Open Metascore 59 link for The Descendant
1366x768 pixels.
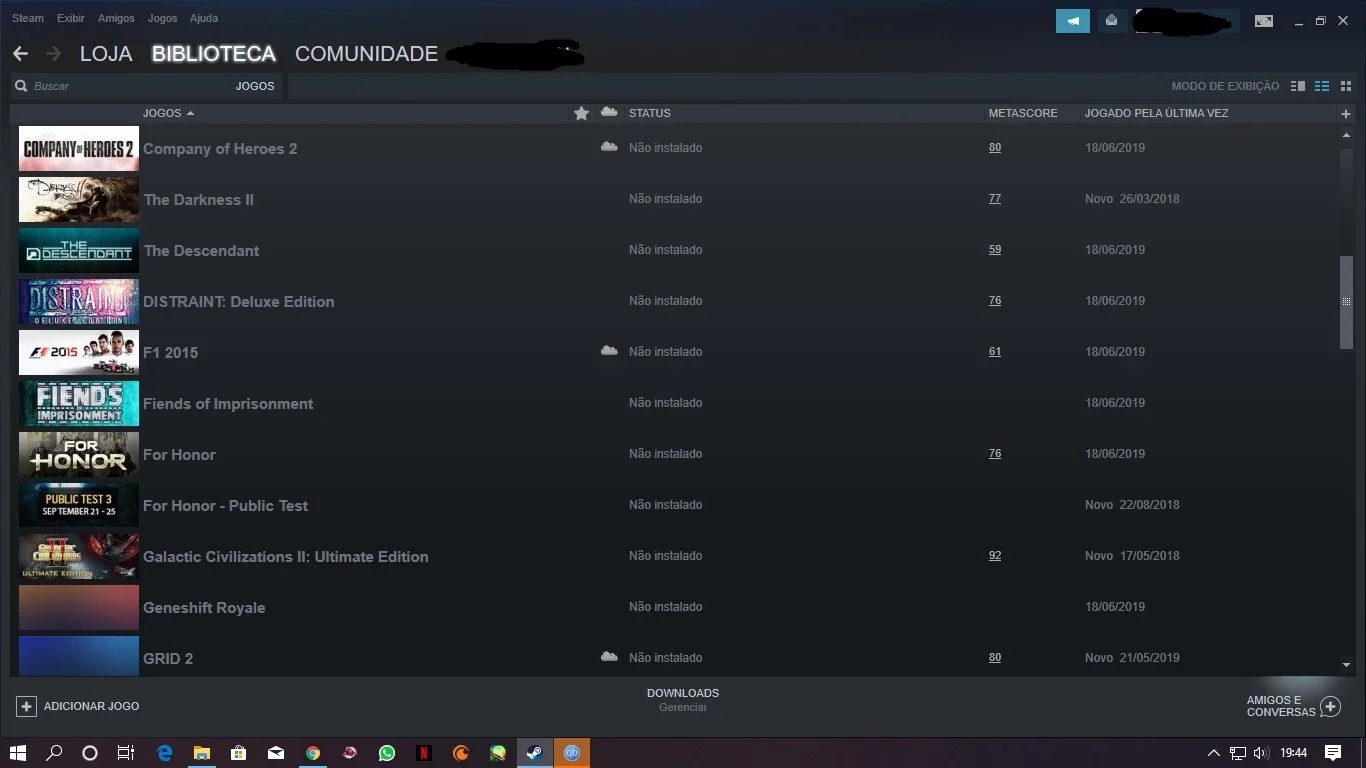pos(995,250)
